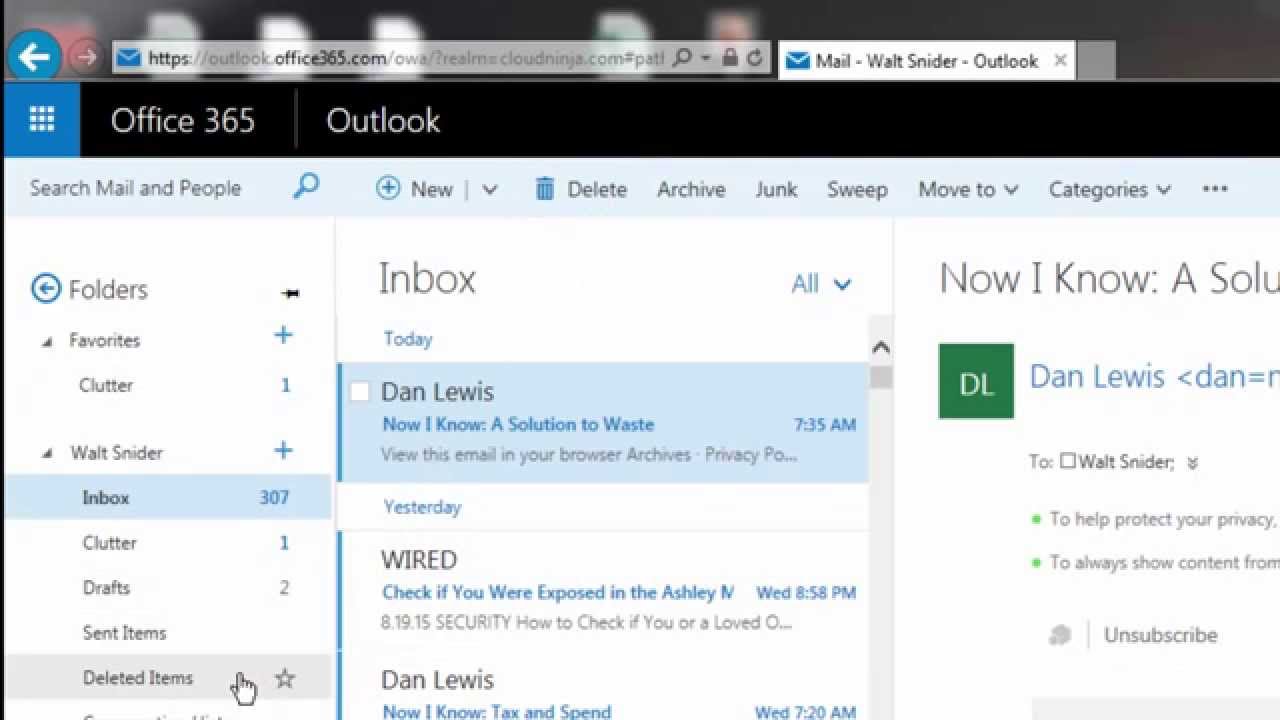Create a new folder with Walt Snider plus

[x=283, y=451]
